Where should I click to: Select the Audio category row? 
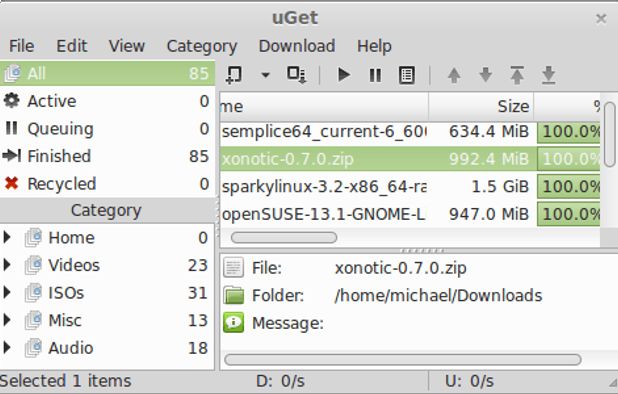(x=107, y=348)
